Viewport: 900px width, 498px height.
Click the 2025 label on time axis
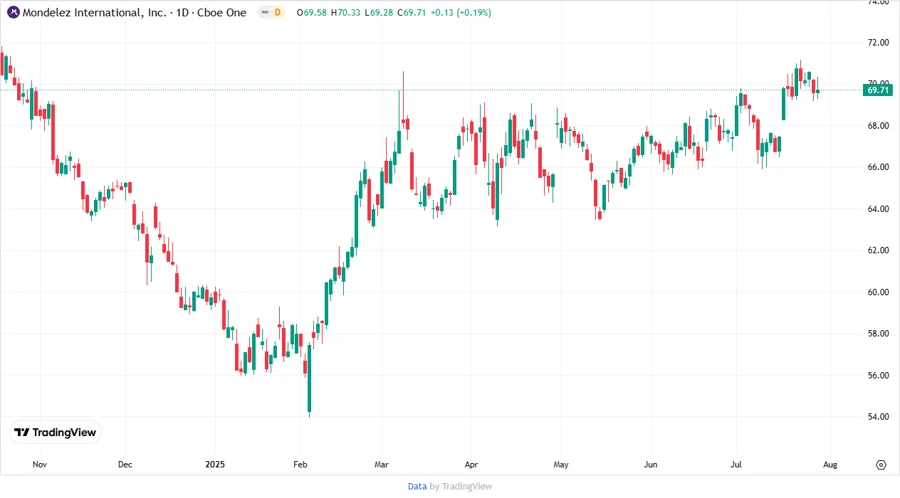[x=215, y=464]
